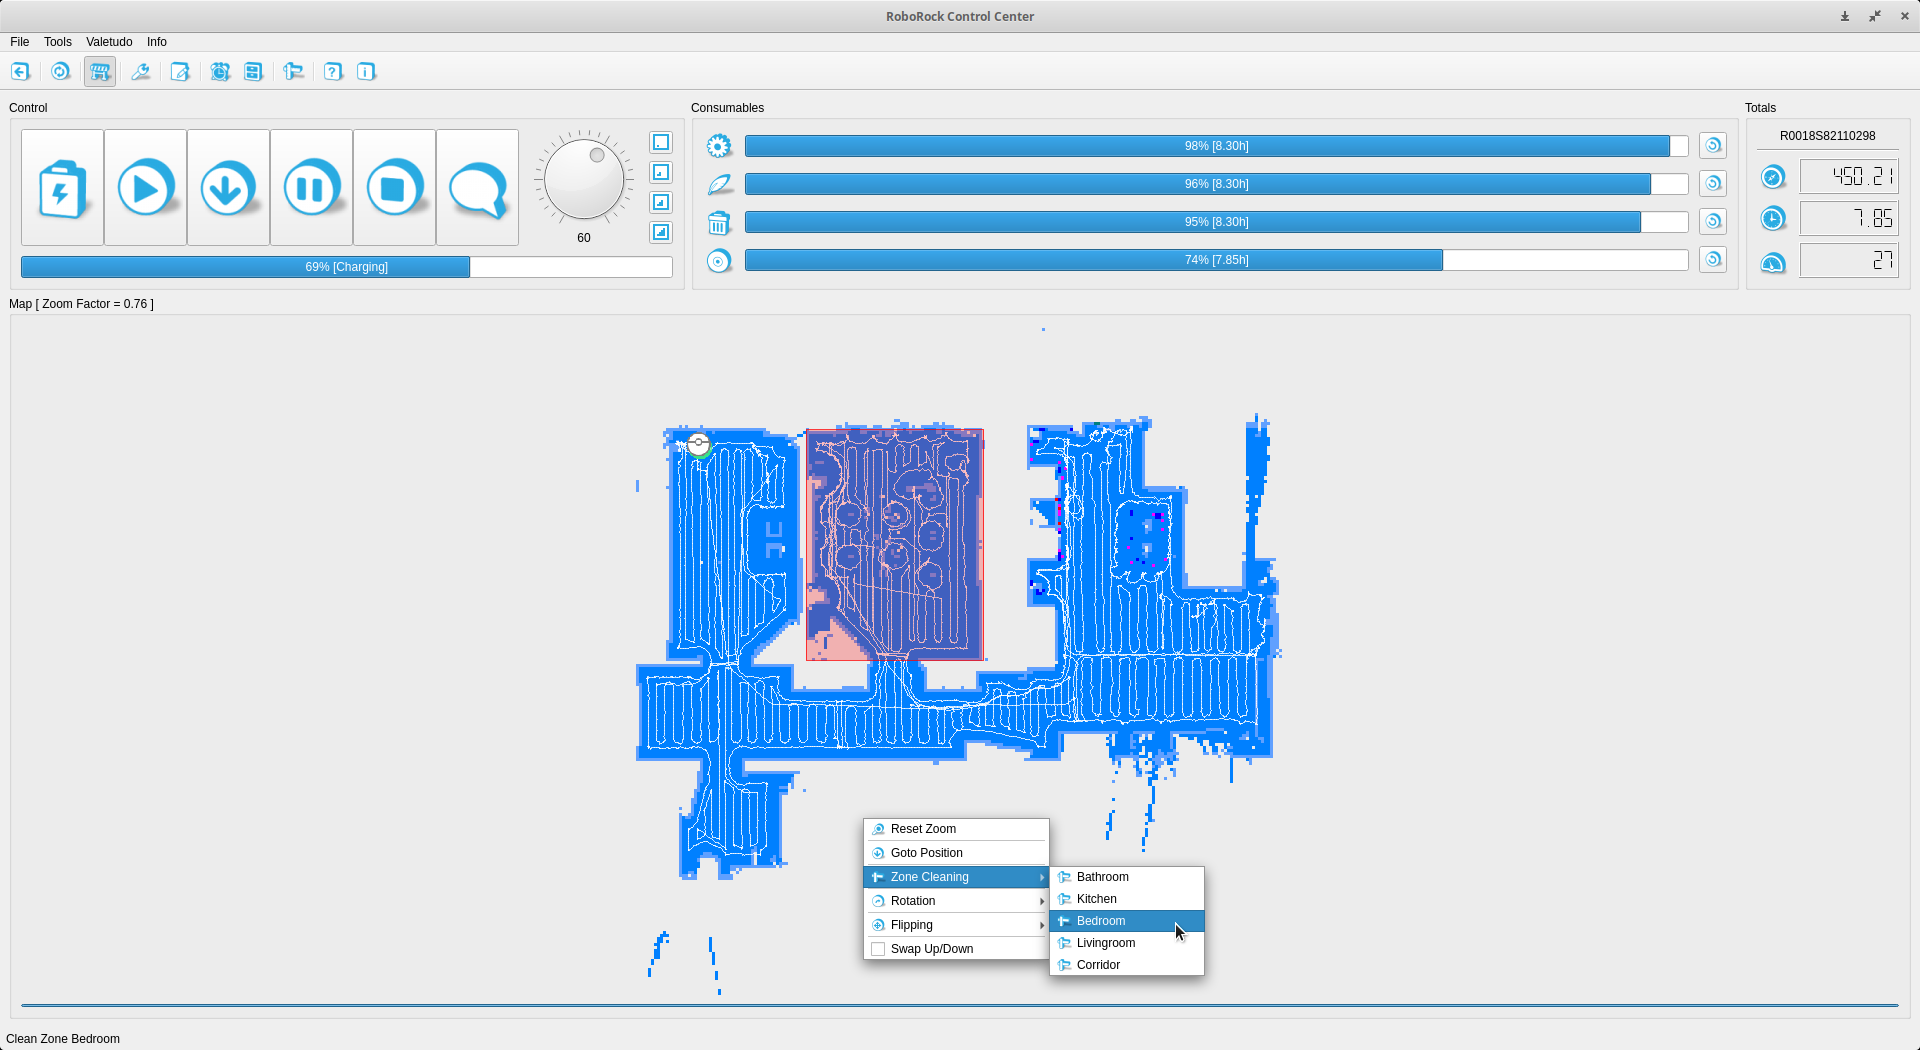Viewport: 1920px width, 1050px height.
Task: Click the back arrow toolbar icon
Action: (20, 71)
